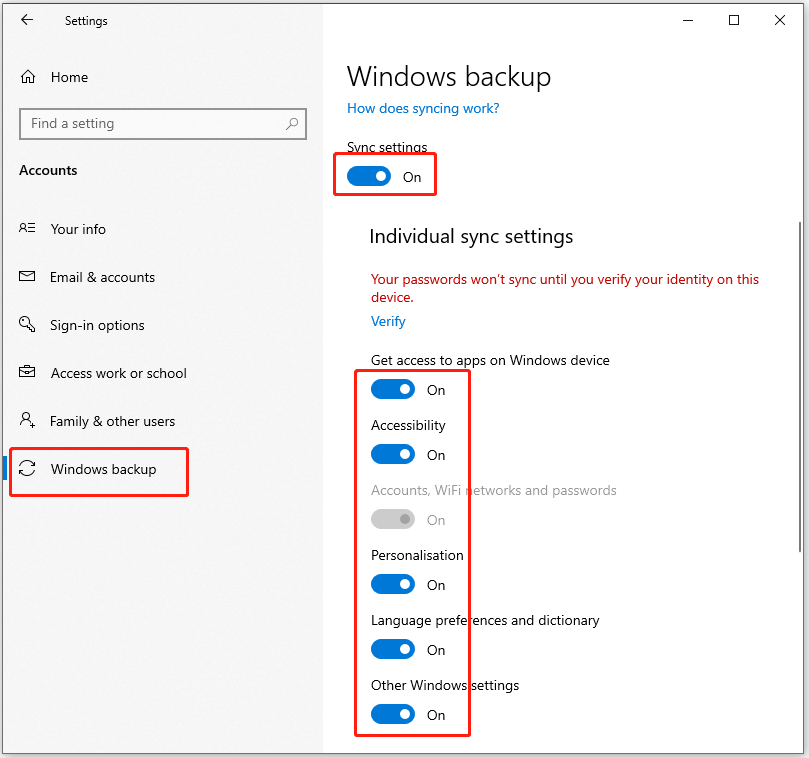This screenshot has height=758, width=809.
Task: Open Email & accounts settings
Action: click(x=102, y=278)
